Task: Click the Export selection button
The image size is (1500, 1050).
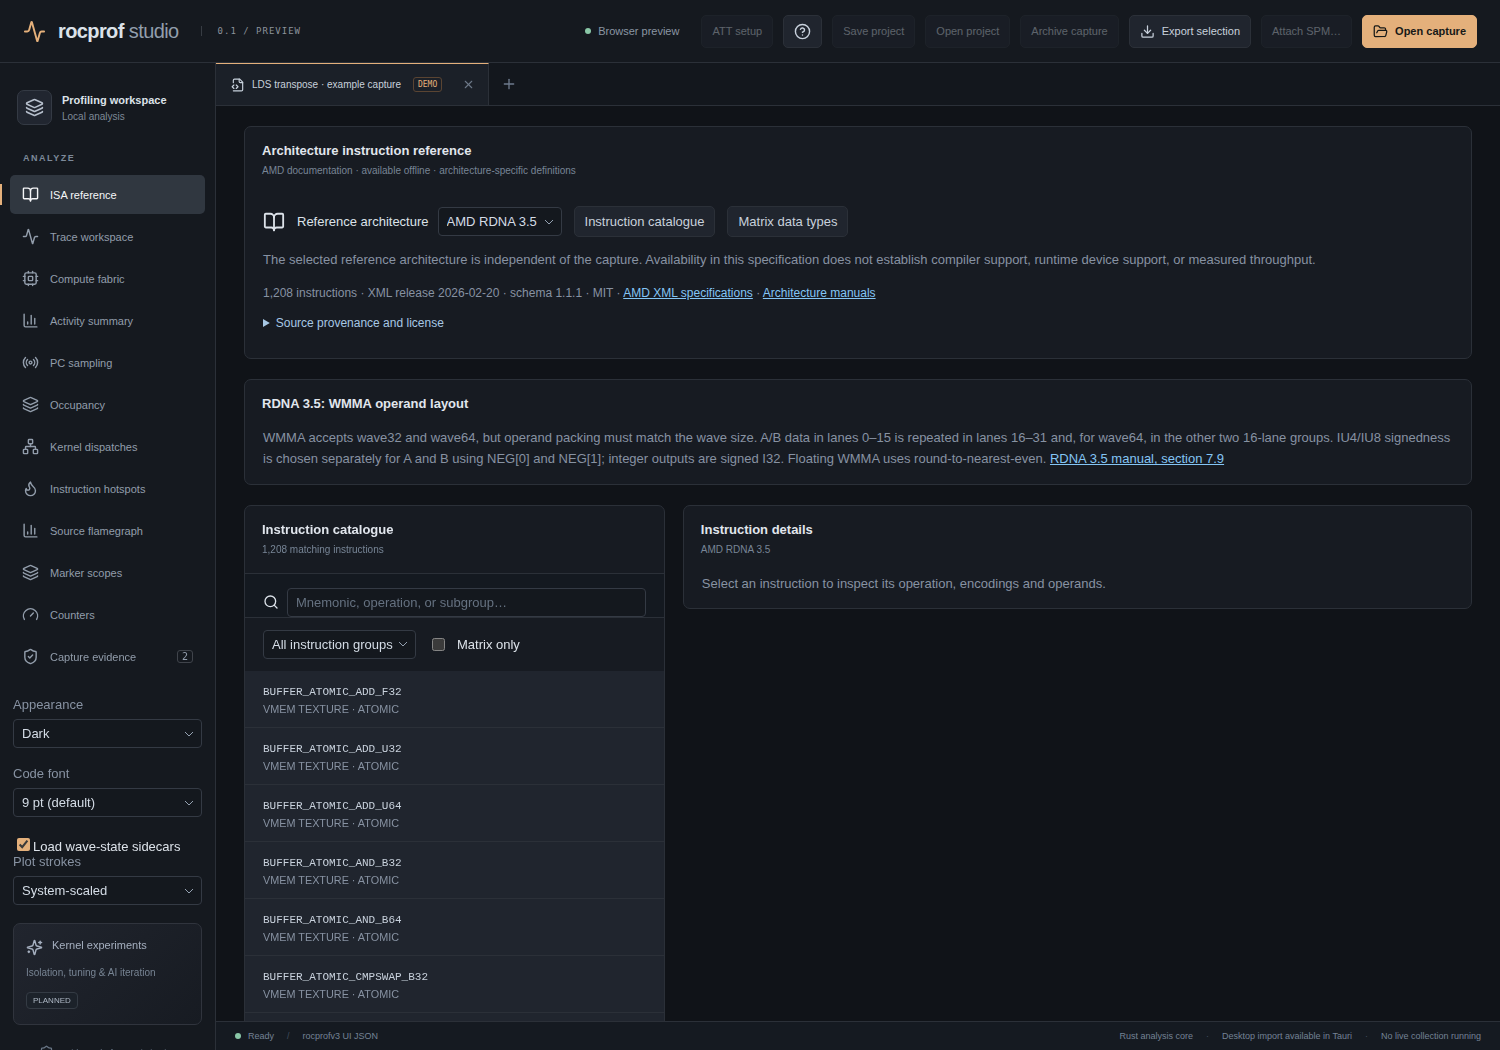Action: point(1190,31)
